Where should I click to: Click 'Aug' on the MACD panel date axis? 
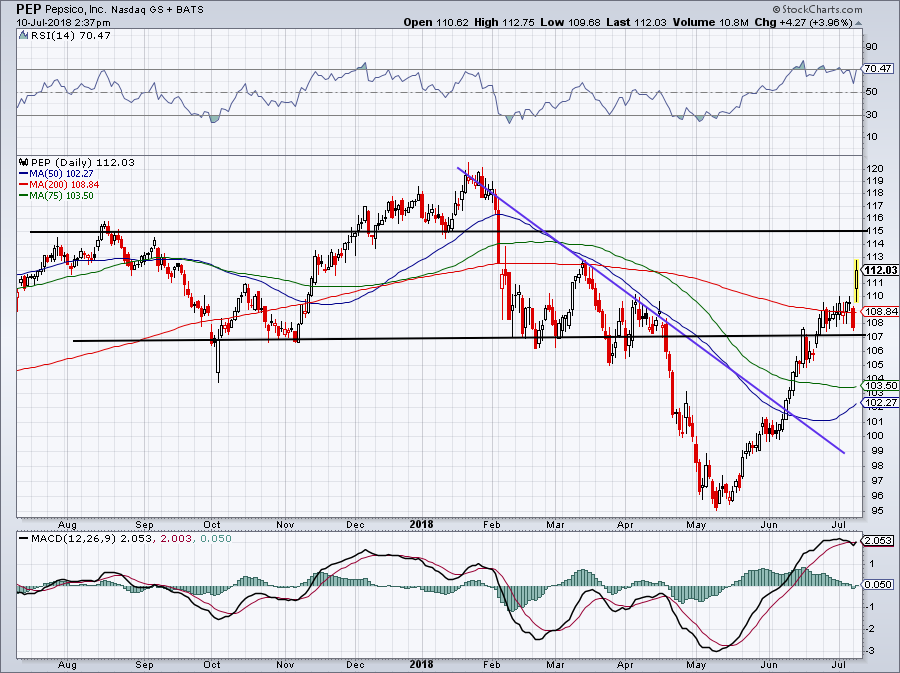[x=67, y=664]
